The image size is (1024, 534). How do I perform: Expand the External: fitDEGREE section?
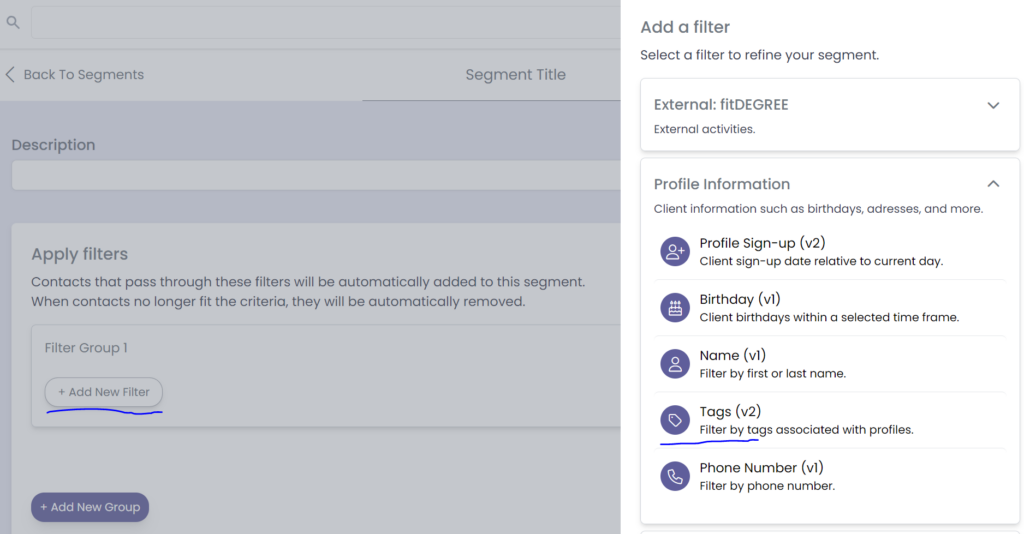click(993, 105)
